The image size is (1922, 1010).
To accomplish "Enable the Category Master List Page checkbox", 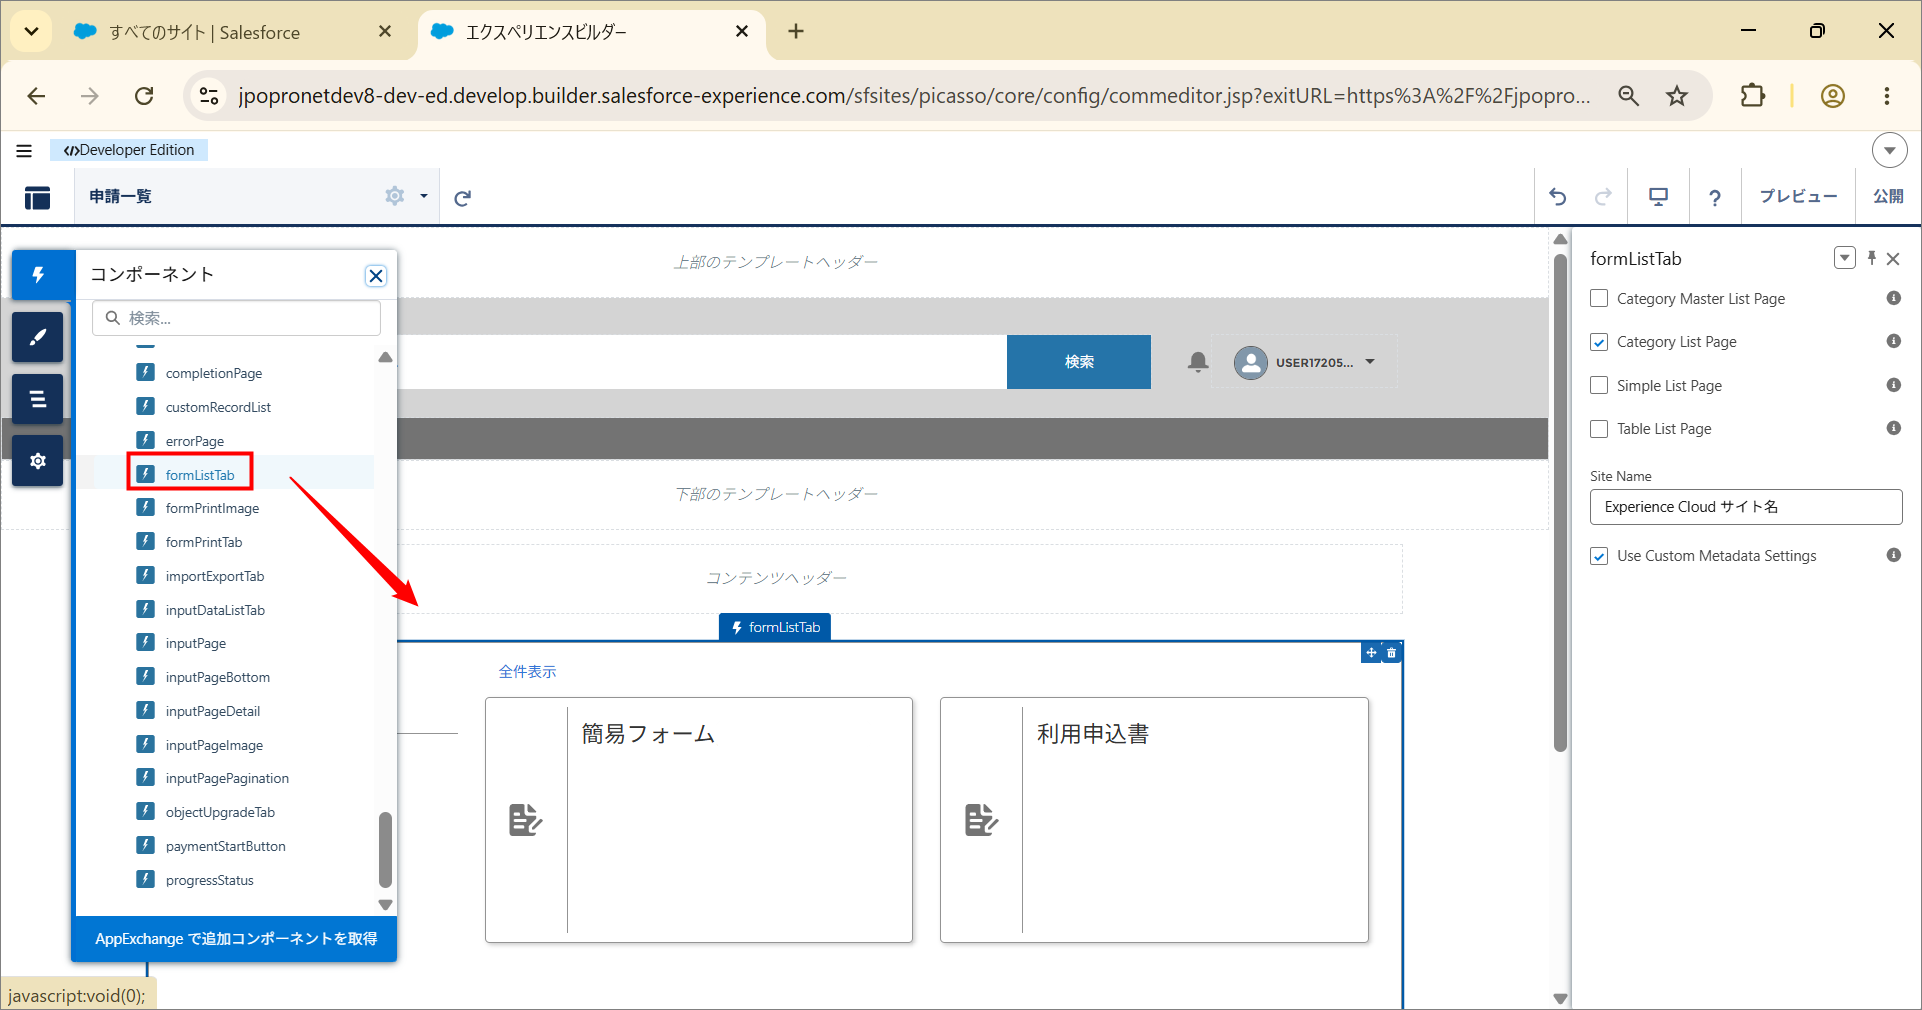I will point(1599,298).
